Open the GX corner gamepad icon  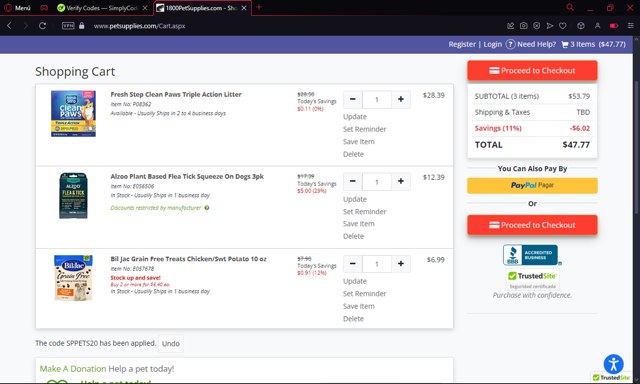pyautogui.click(x=44, y=8)
